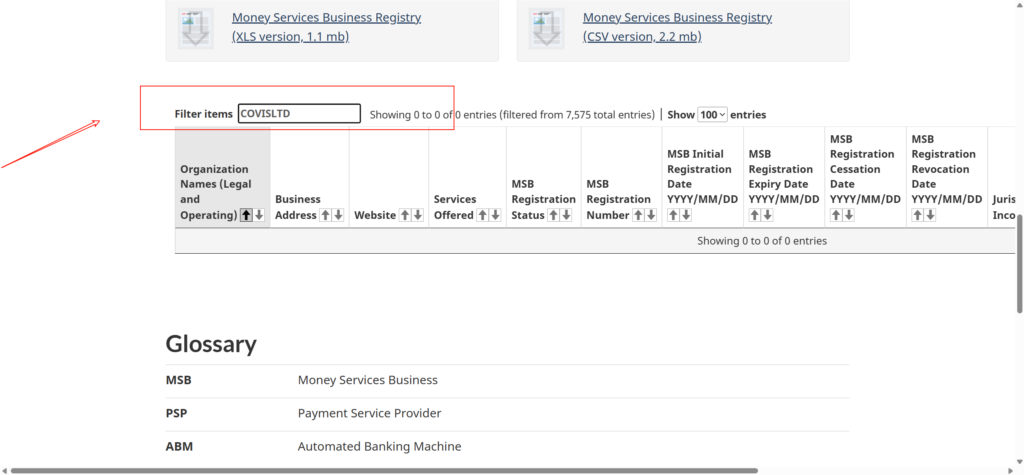Sort Services Offered ascending

tap(482, 215)
